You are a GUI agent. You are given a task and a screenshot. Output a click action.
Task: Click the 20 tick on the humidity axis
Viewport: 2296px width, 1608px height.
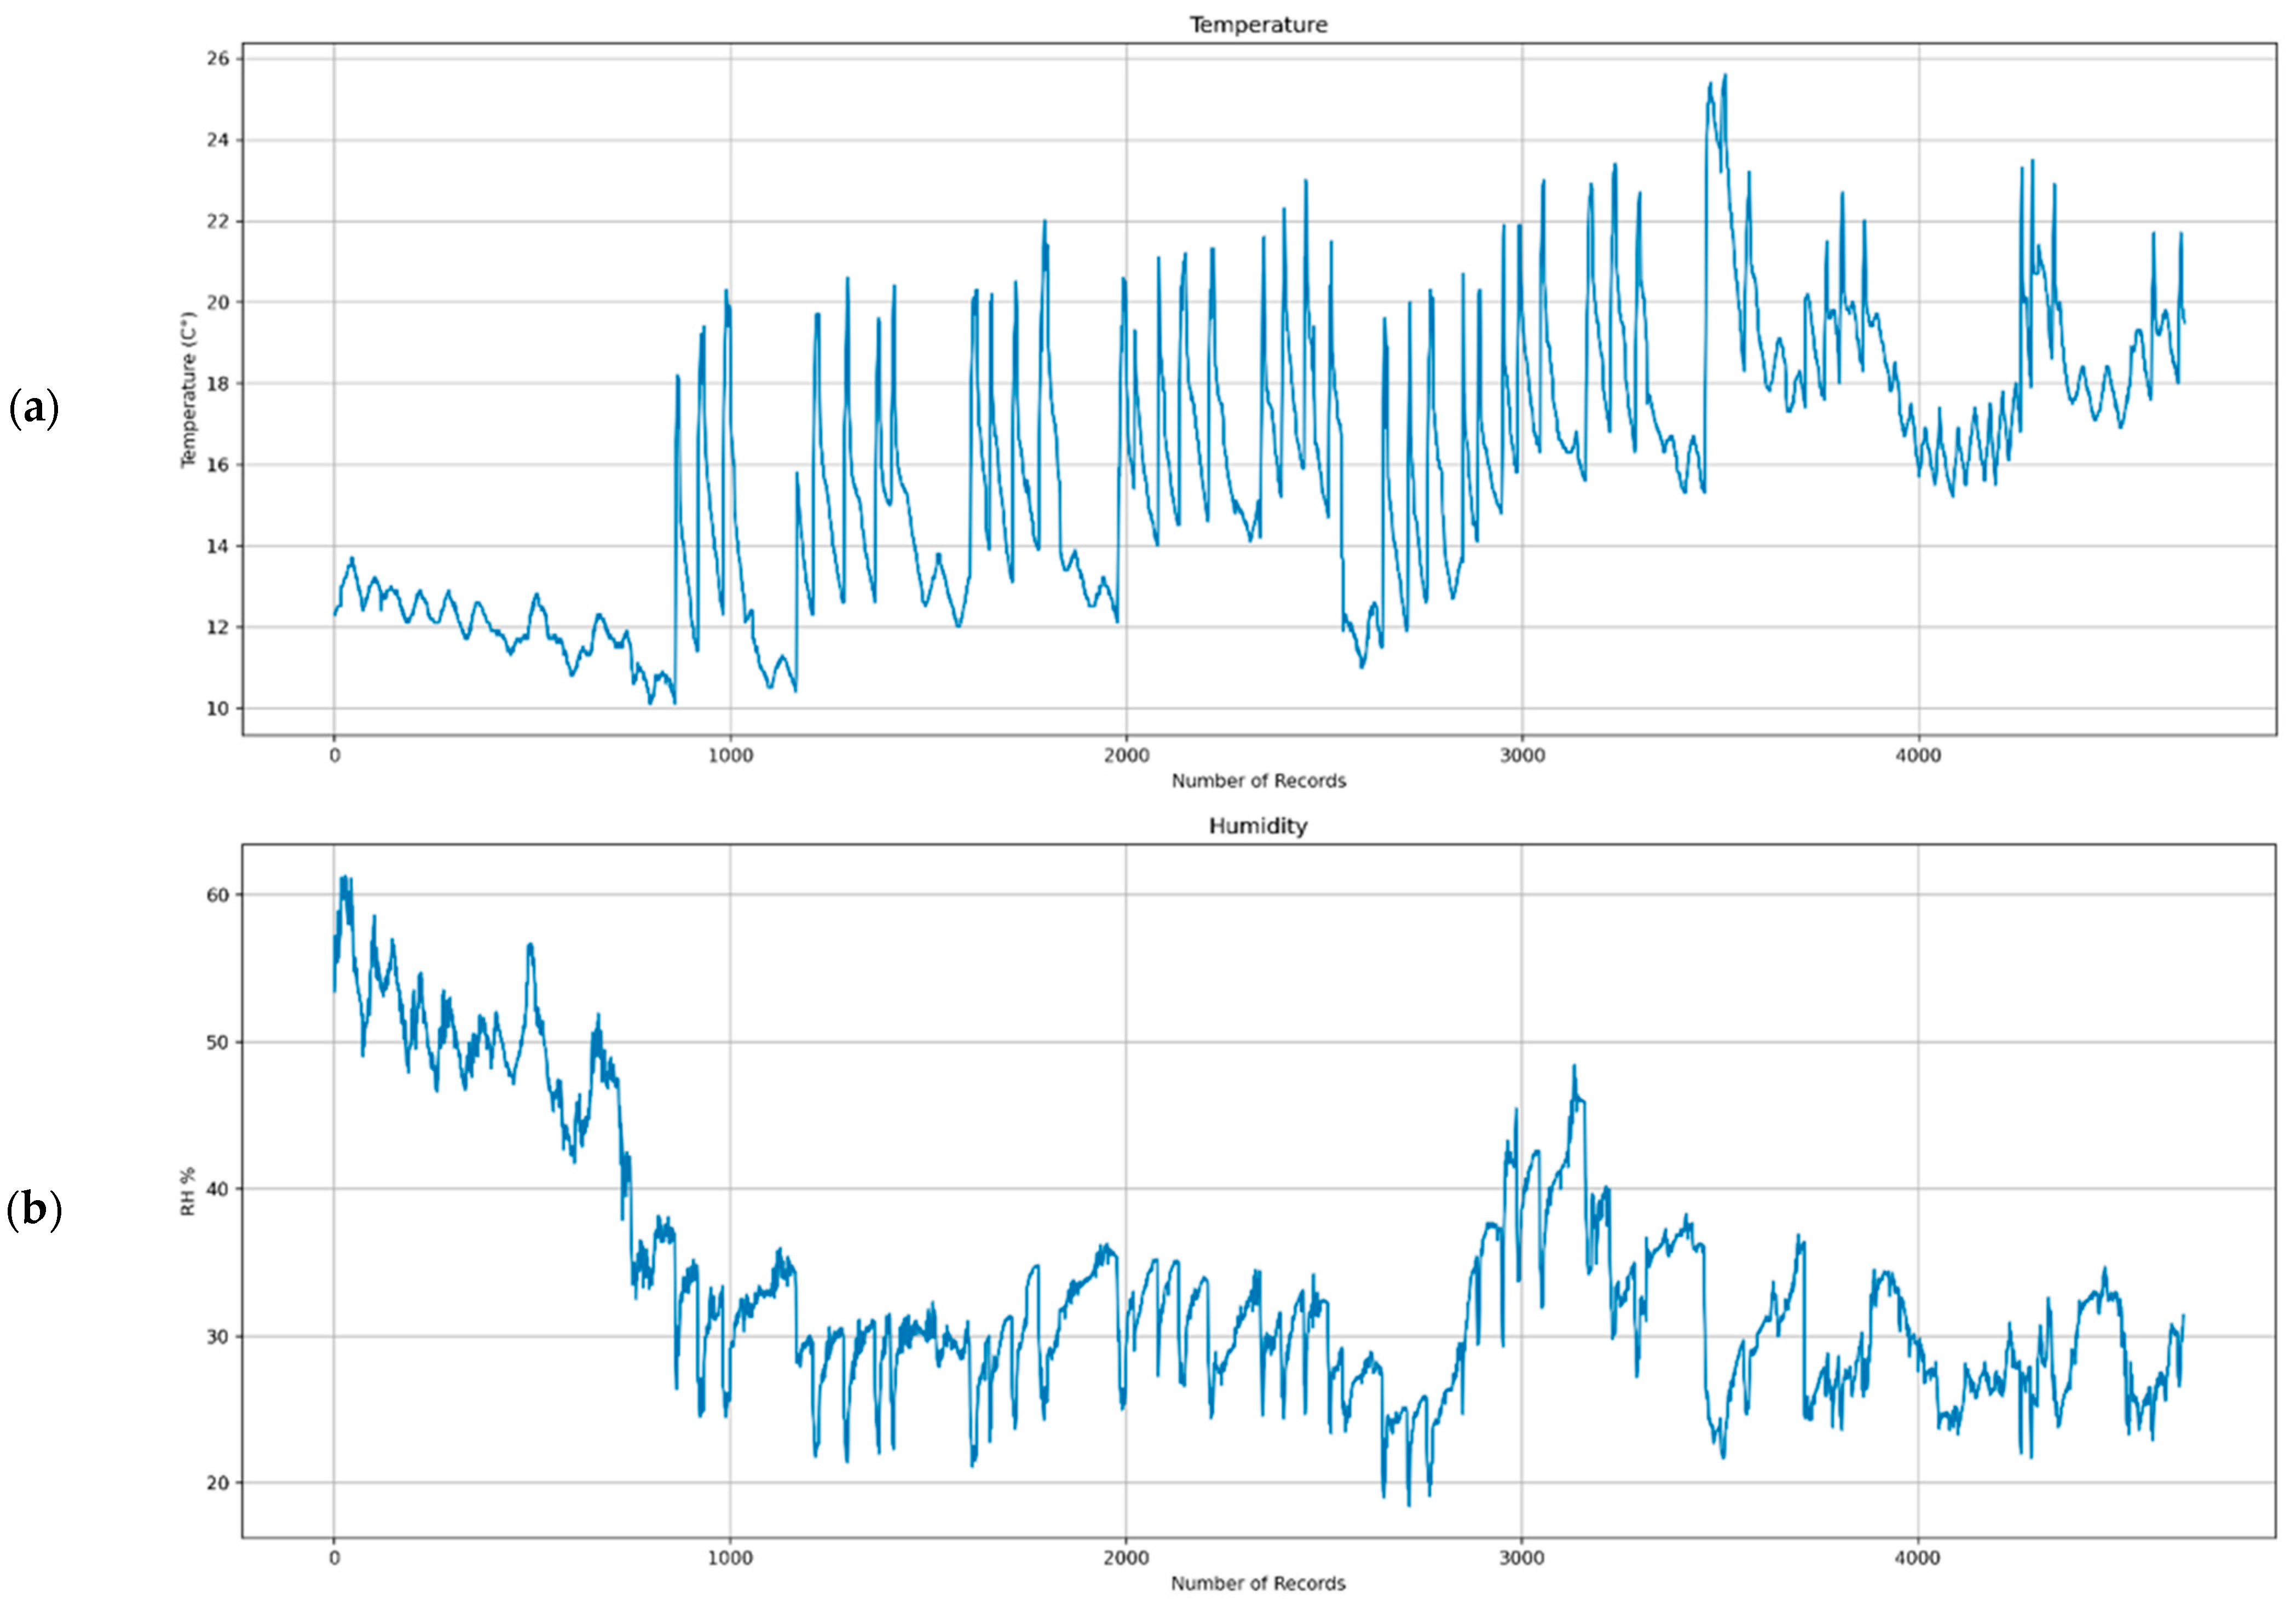[218, 1483]
